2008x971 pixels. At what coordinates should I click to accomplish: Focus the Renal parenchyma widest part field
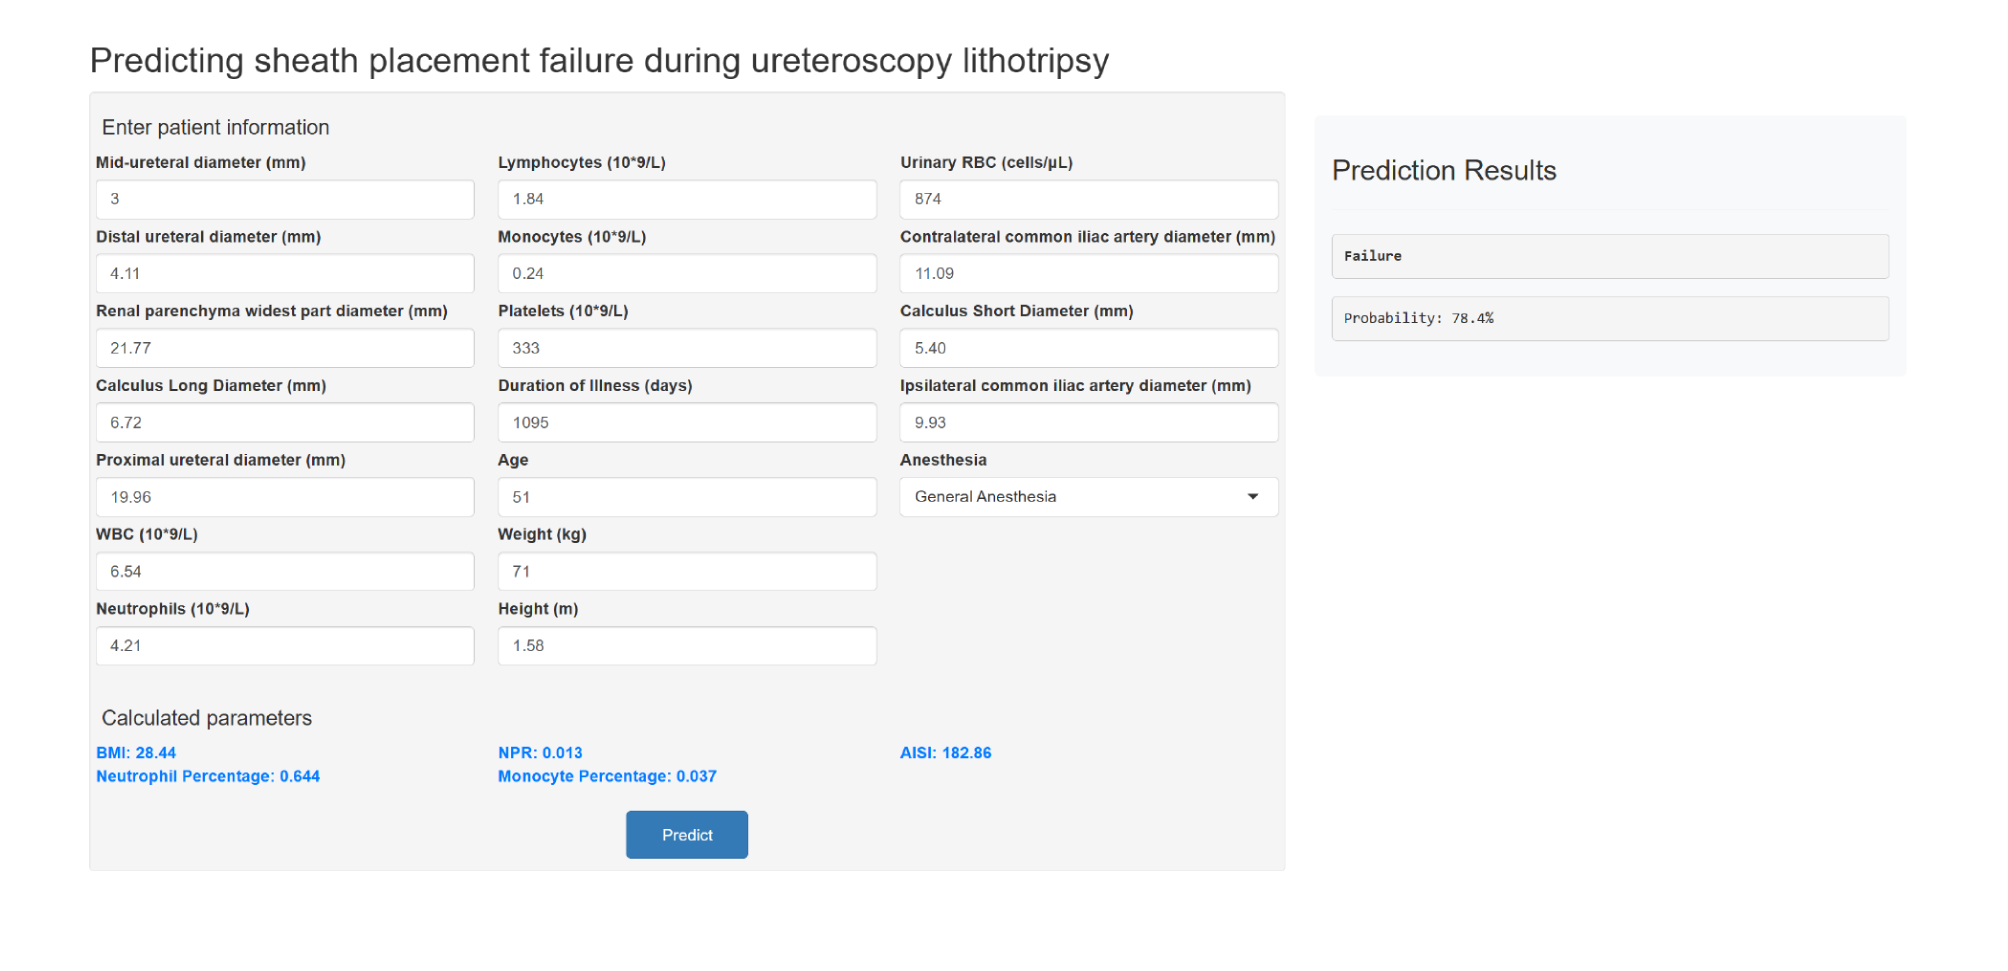(285, 348)
